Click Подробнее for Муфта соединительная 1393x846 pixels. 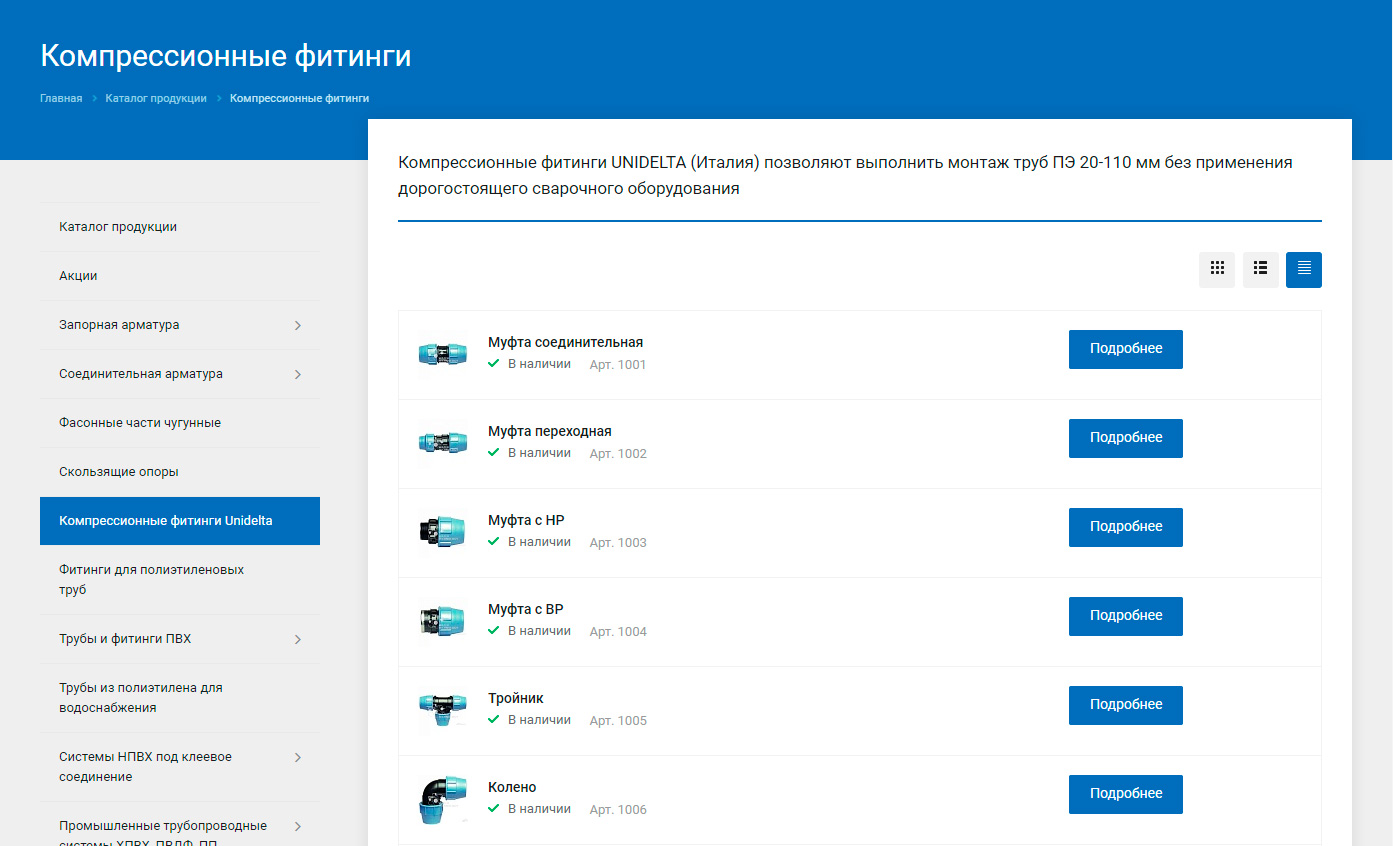pos(1125,349)
